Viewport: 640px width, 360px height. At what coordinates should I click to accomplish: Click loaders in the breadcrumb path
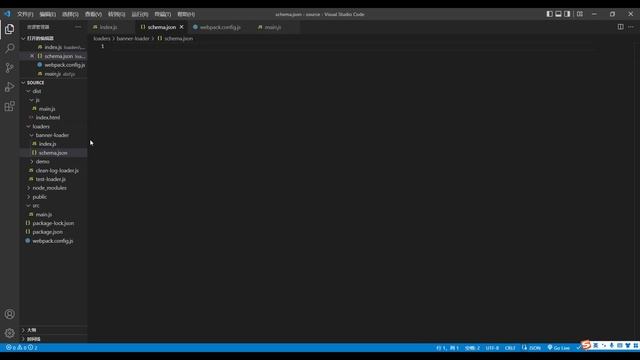coord(102,38)
